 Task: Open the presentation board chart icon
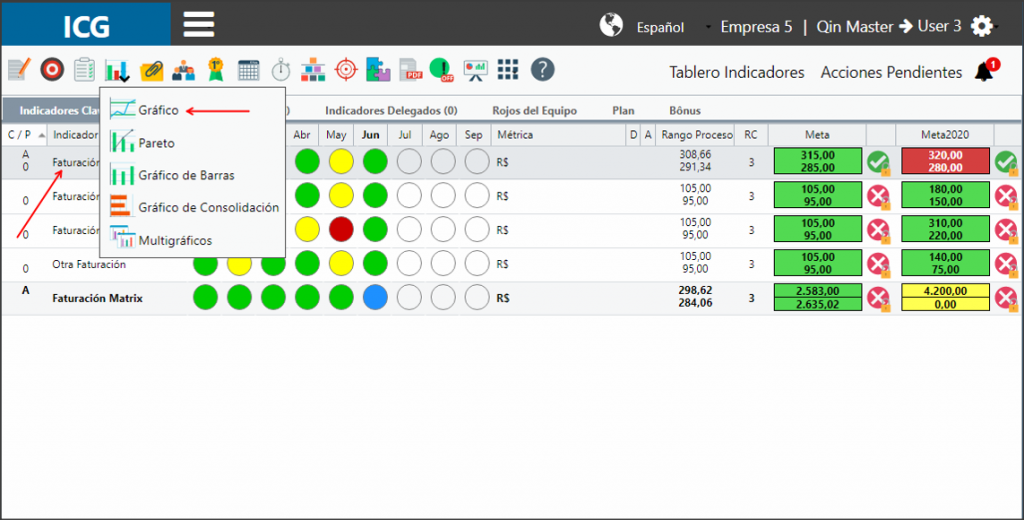coord(475,70)
